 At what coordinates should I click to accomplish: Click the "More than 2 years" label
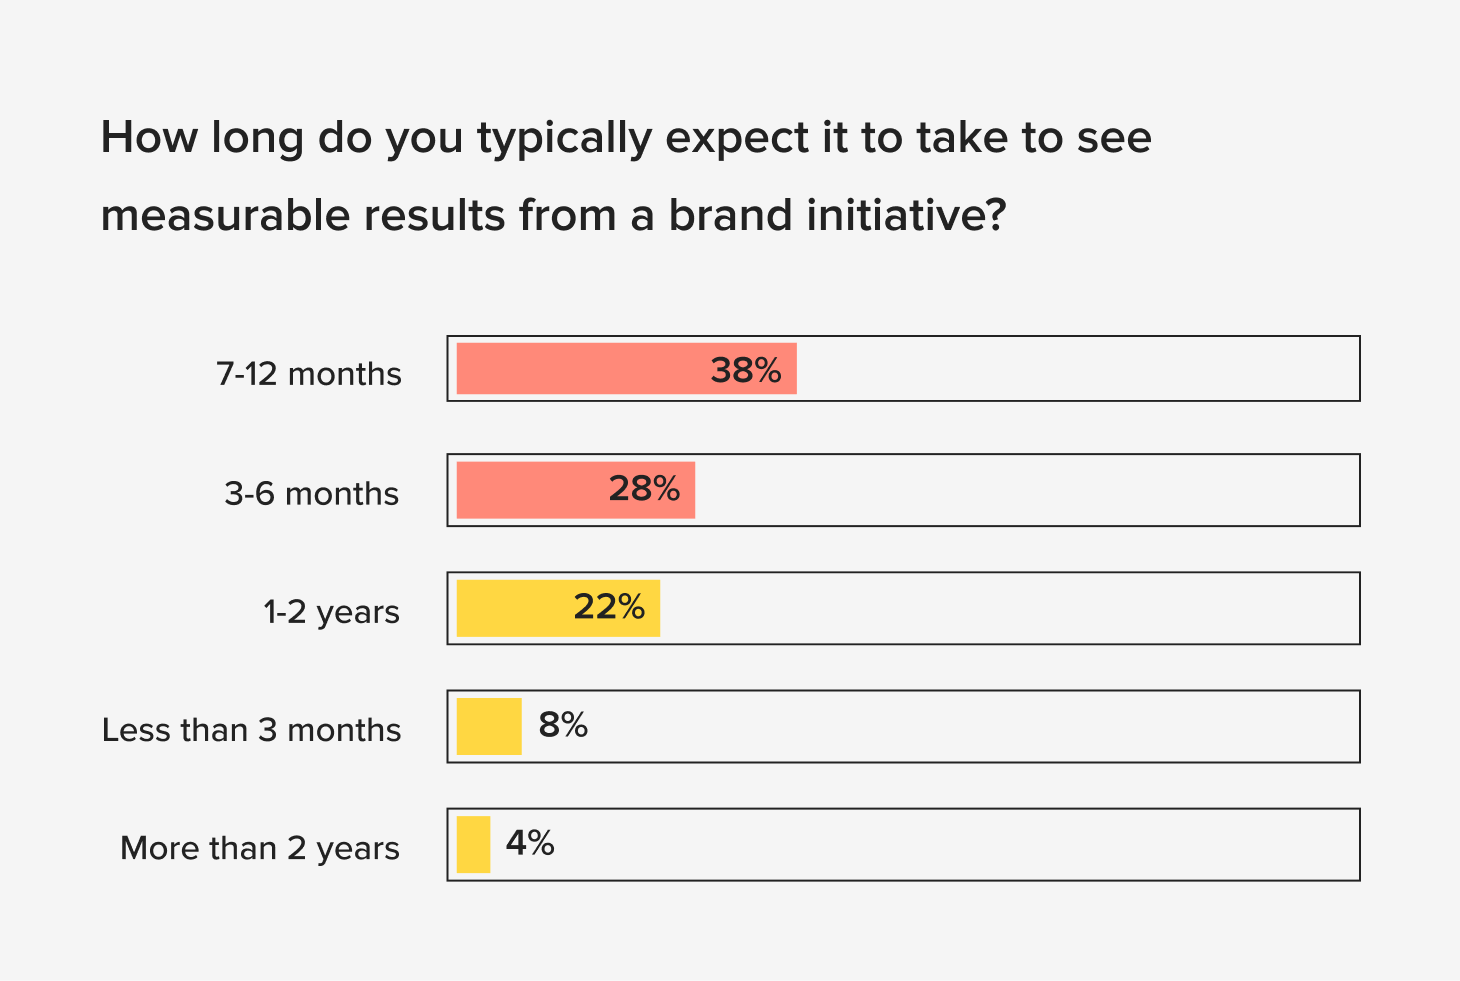click(x=260, y=848)
